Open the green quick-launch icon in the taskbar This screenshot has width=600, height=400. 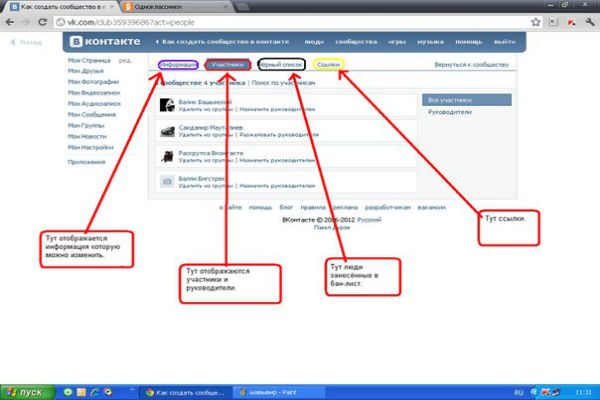click(68, 392)
